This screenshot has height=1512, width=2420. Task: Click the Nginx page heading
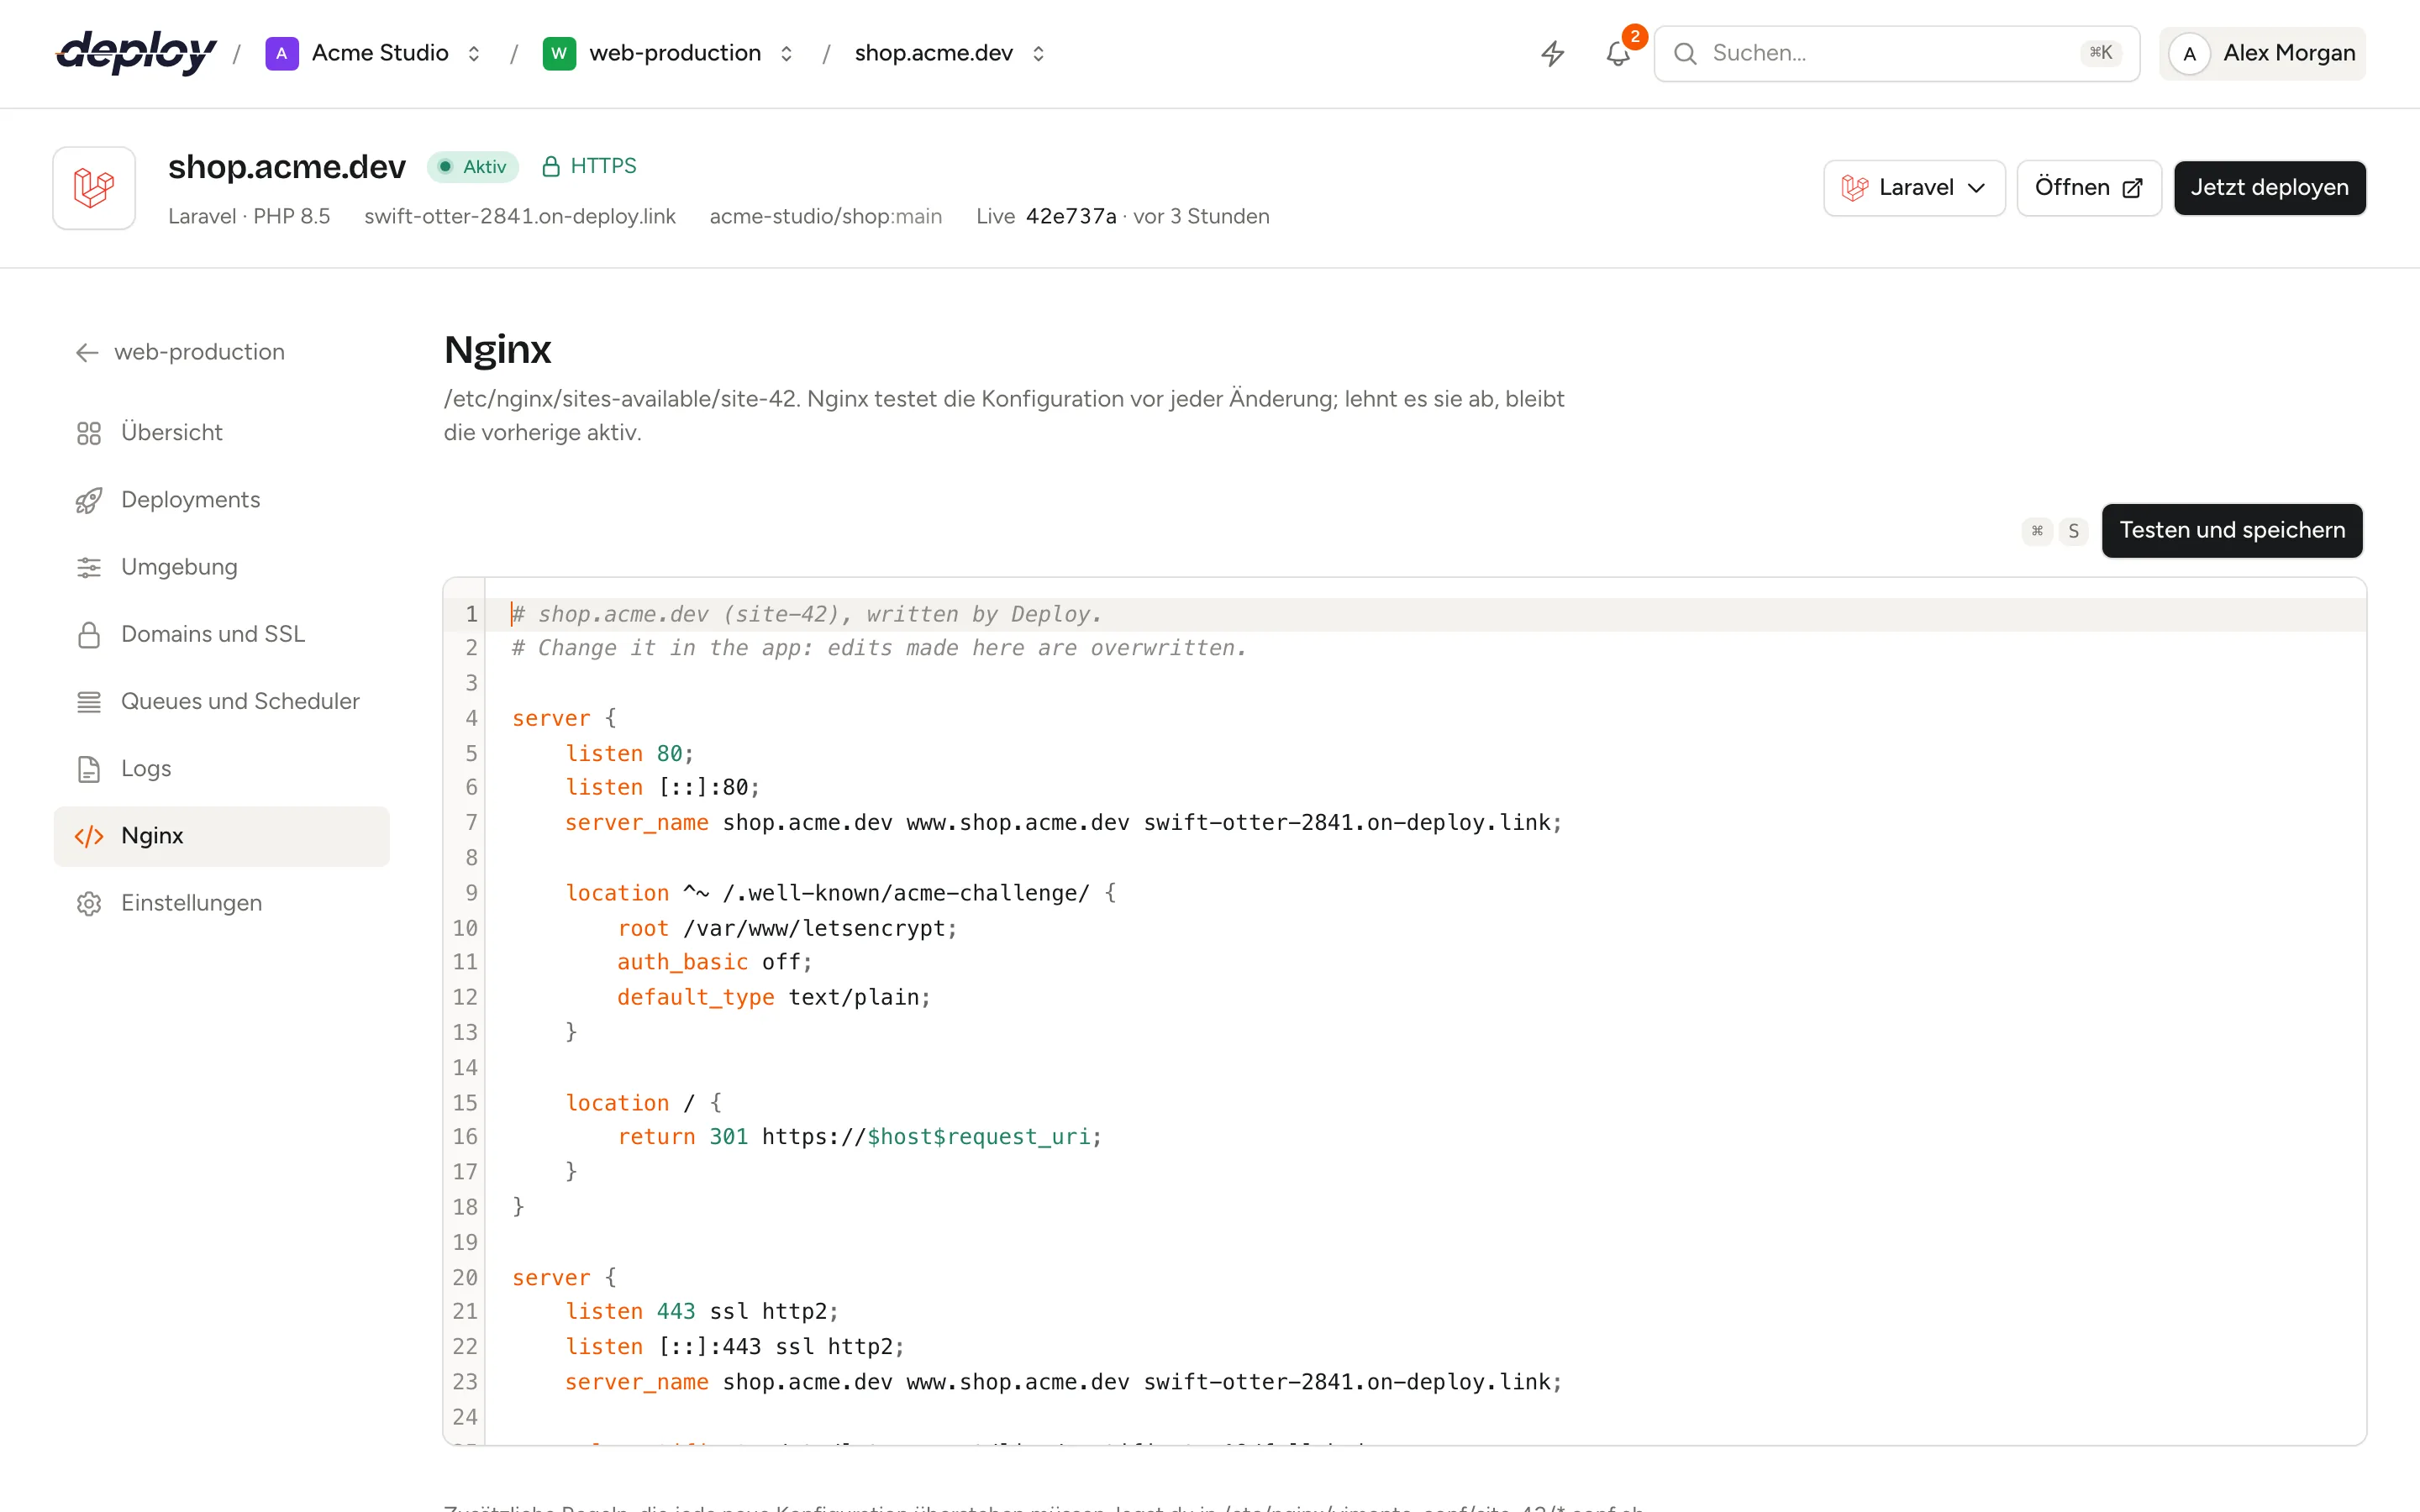coord(498,350)
